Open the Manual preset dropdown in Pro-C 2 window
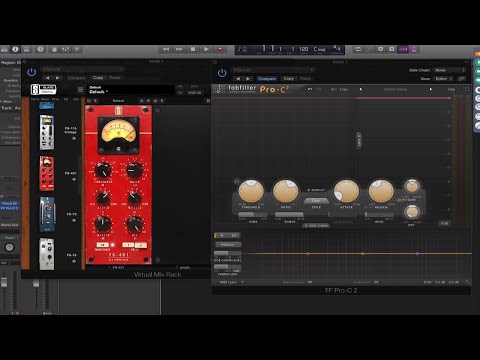The image size is (480, 360). 273,70
